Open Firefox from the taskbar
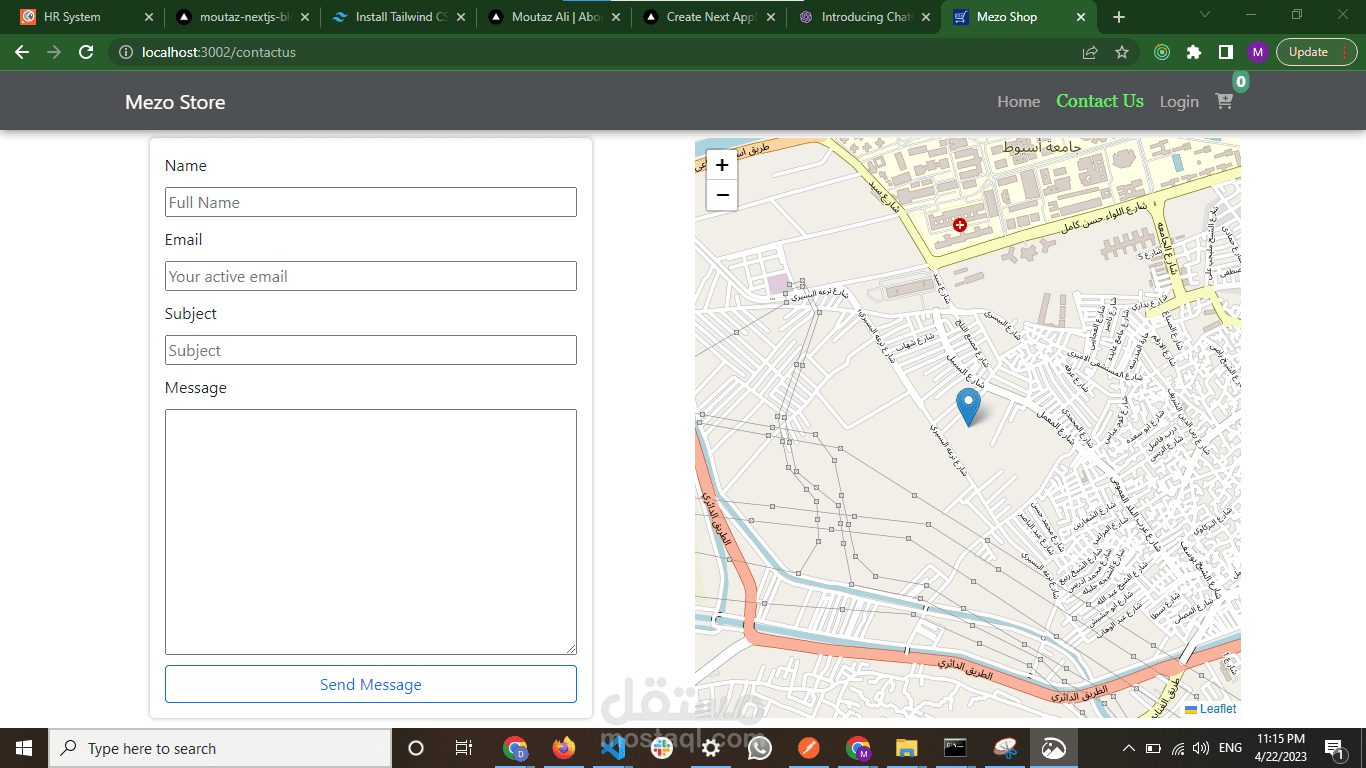The image size is (1366, 768). [564, 748]
